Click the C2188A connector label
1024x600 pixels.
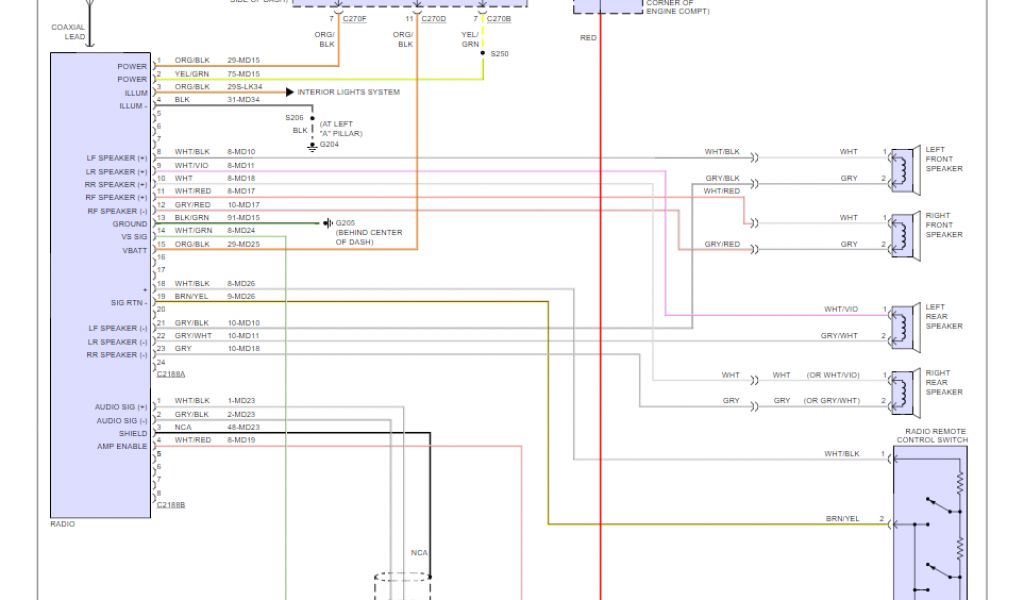171,374
